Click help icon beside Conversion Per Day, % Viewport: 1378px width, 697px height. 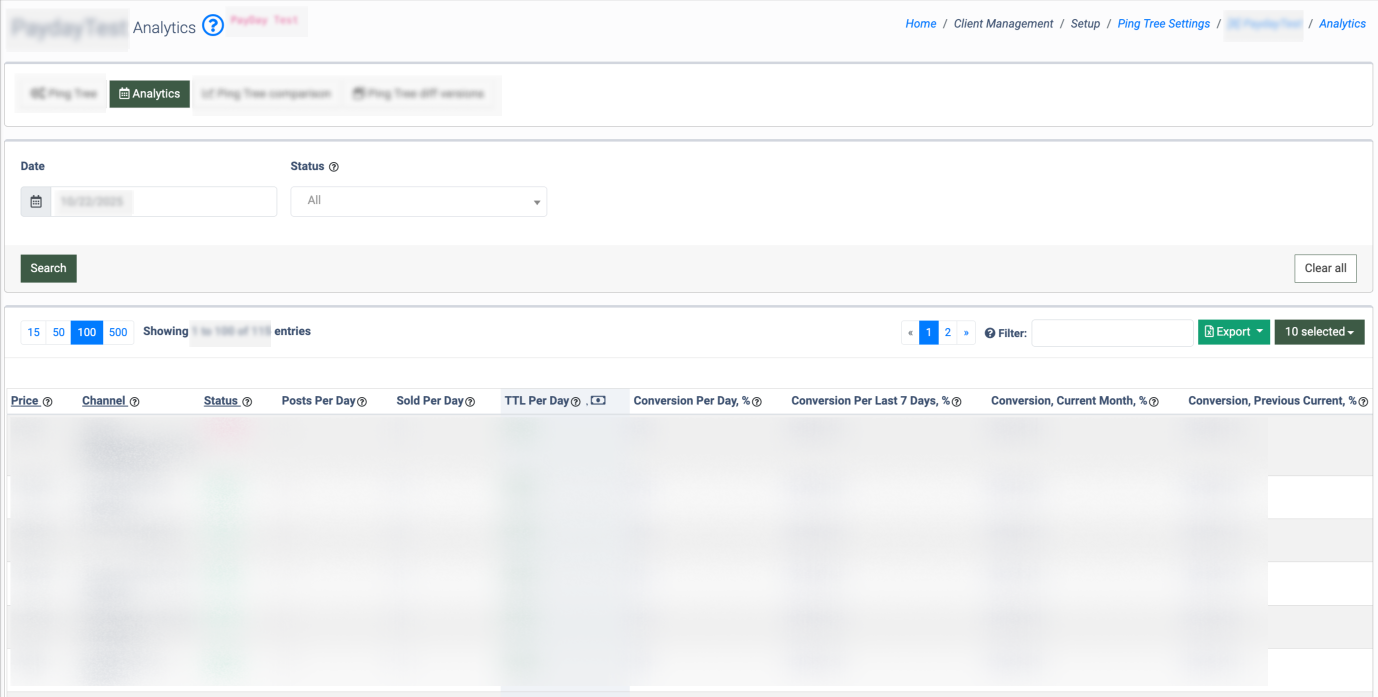[757, 402]
